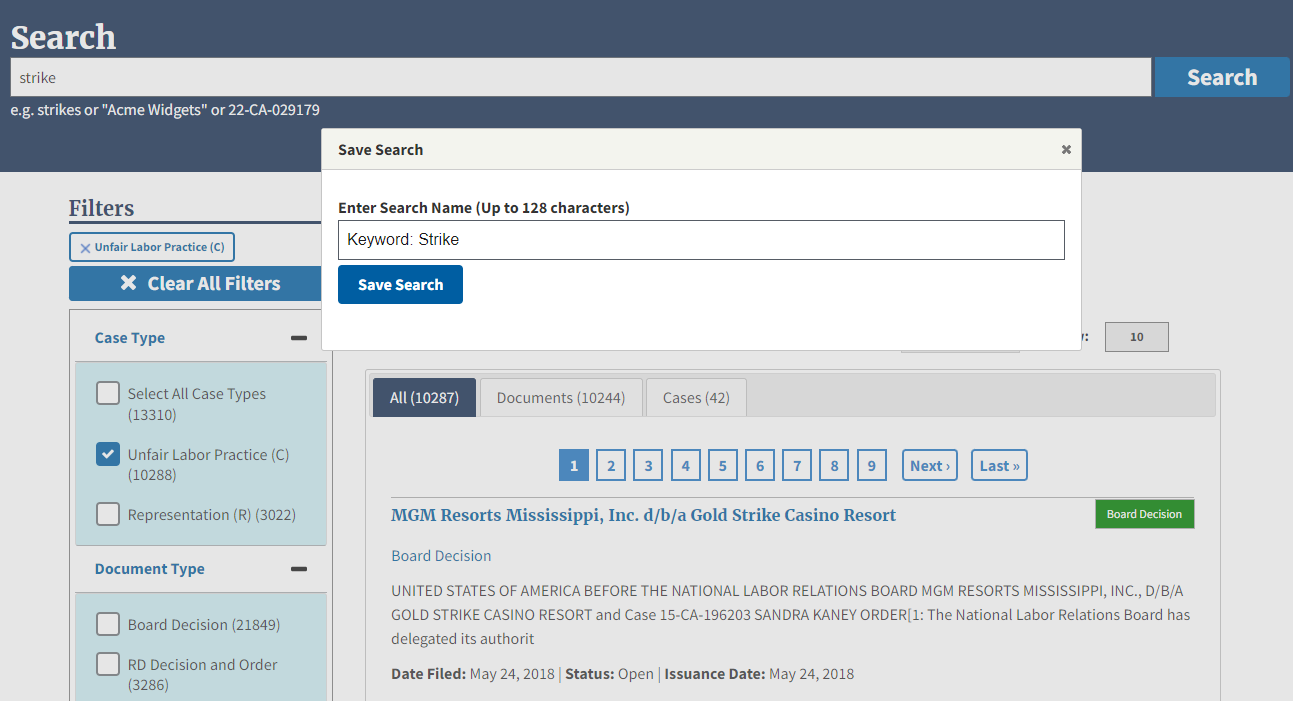This screenshot has width=1293, height=701.
Task: Remove the Unfair Labor Practice filter tag
Action: click(x=85, y=248)
